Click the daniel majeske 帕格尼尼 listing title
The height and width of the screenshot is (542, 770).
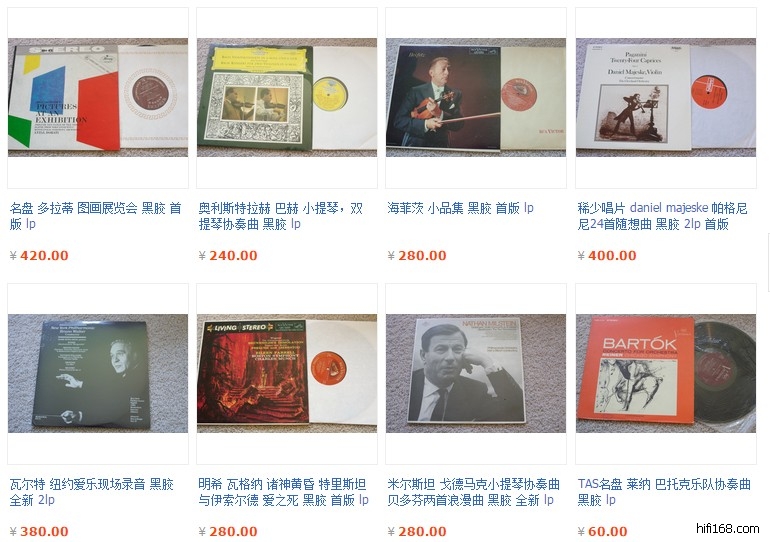point(662,216)
